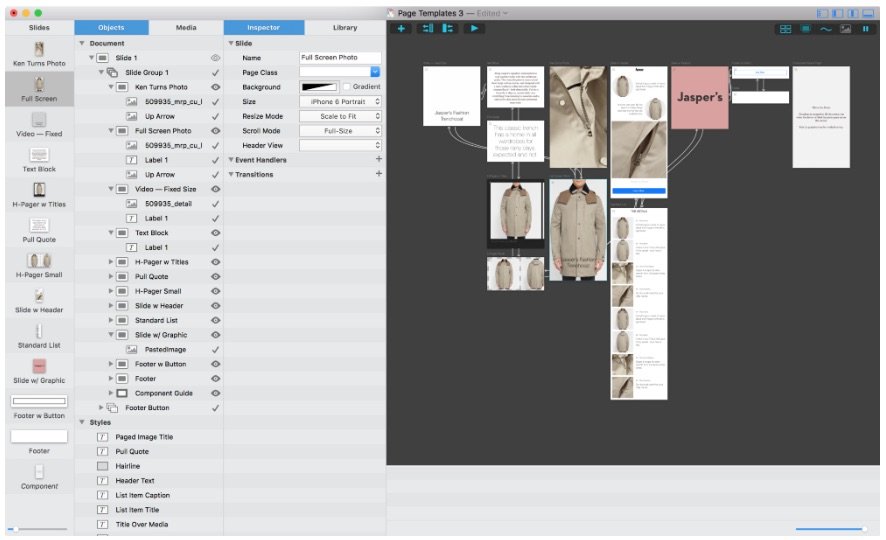This screenshot has width=886, height=540.
Task: Toggle the checkmark for Slide Group 1
Action: [x=215, y=72]
